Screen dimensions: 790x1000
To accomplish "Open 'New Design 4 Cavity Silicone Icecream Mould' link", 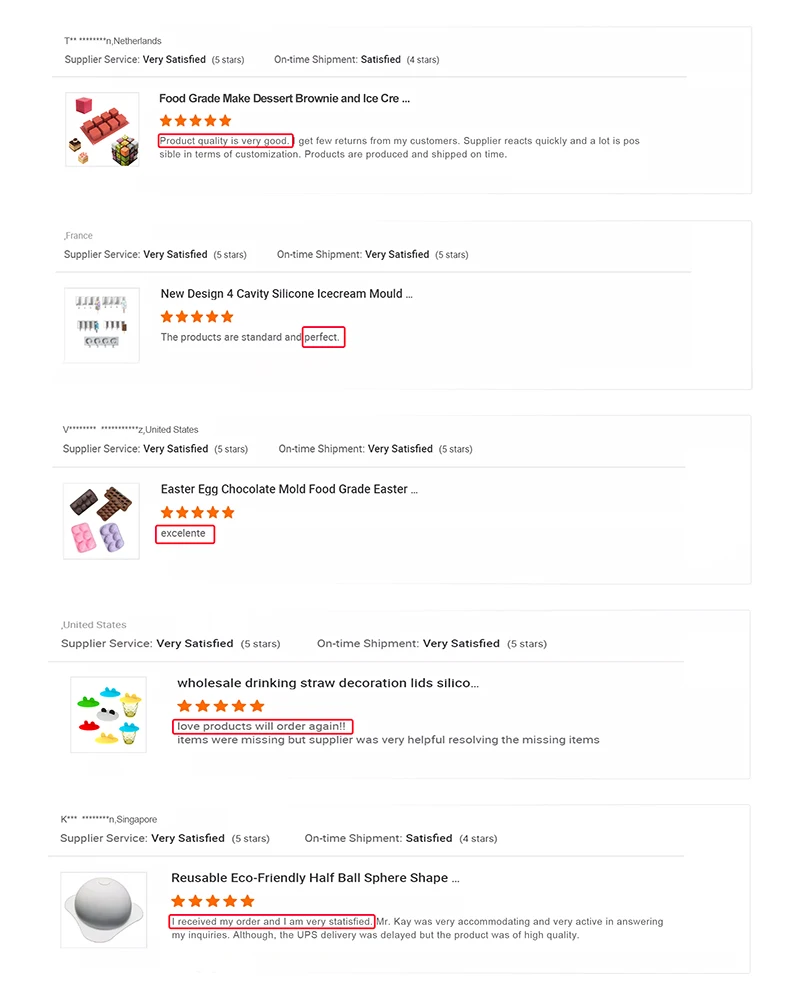I will 286,294.
